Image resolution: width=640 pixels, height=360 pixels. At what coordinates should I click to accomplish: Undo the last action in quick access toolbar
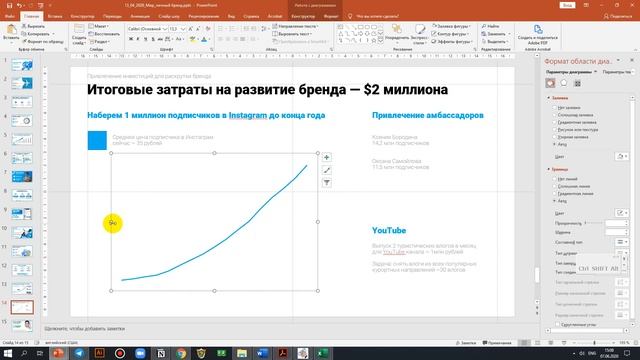[x=19, y=6]
